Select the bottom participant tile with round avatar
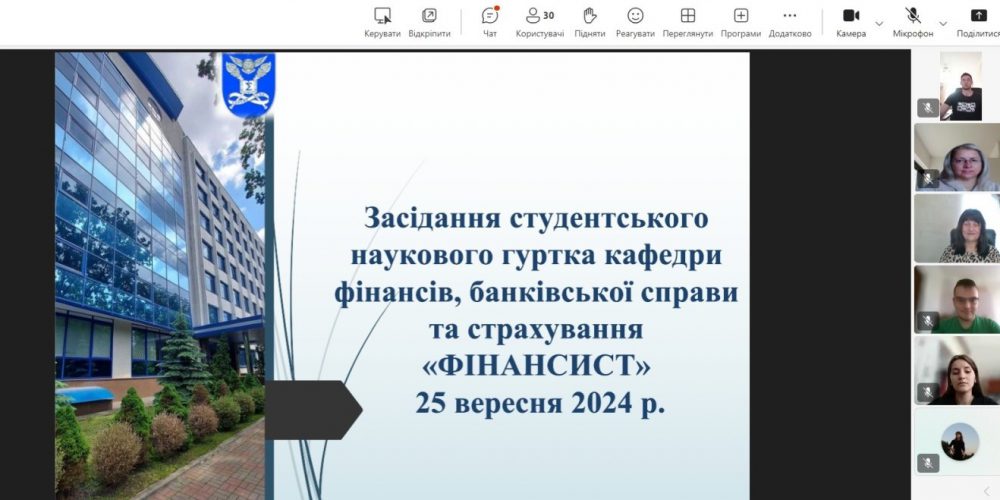Screen dimensions: 1000x500 (956, 441)
